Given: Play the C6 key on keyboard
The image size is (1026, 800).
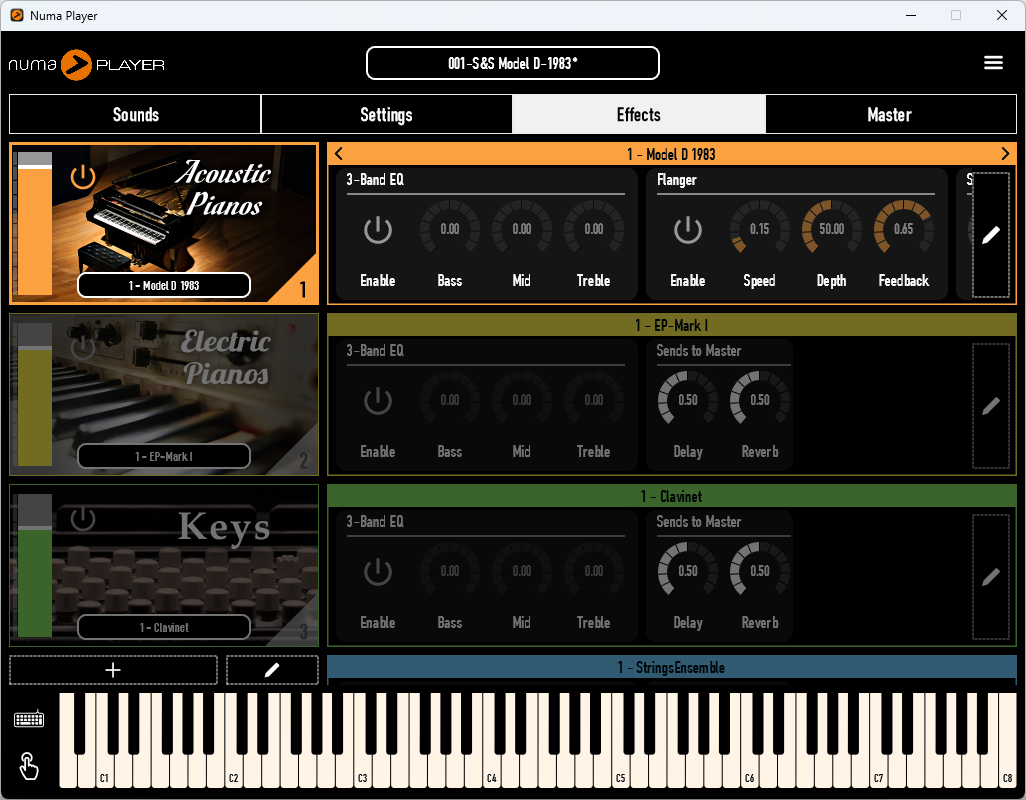Looking at the screenshot, I should coord(750,772).
